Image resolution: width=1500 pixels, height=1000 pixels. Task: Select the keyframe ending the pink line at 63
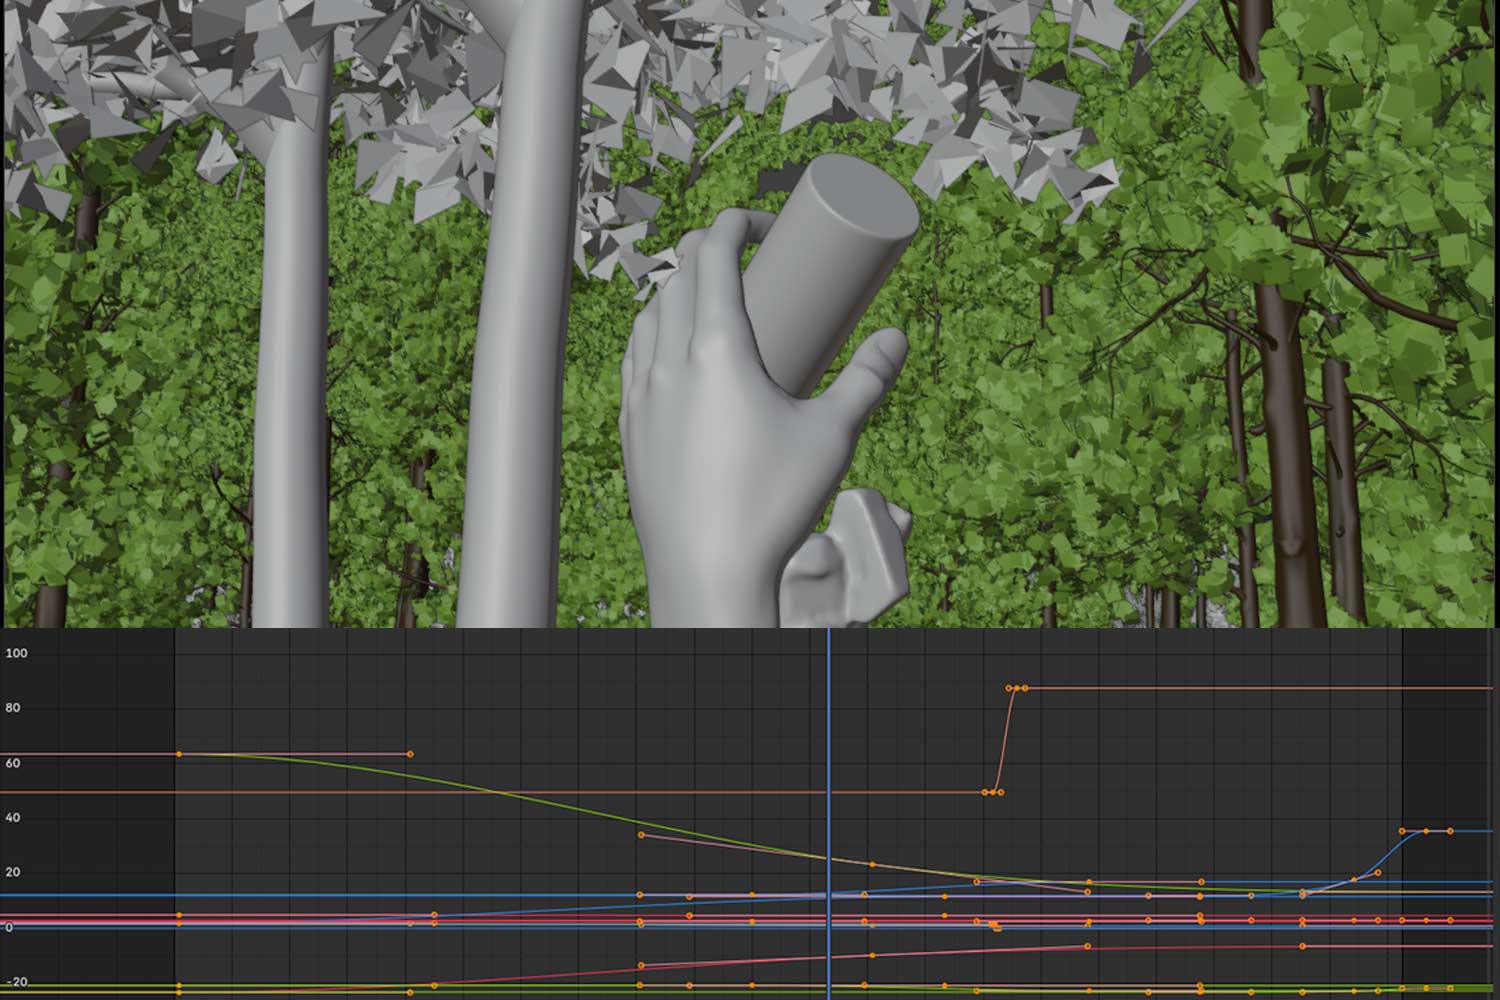click(410, 754)
